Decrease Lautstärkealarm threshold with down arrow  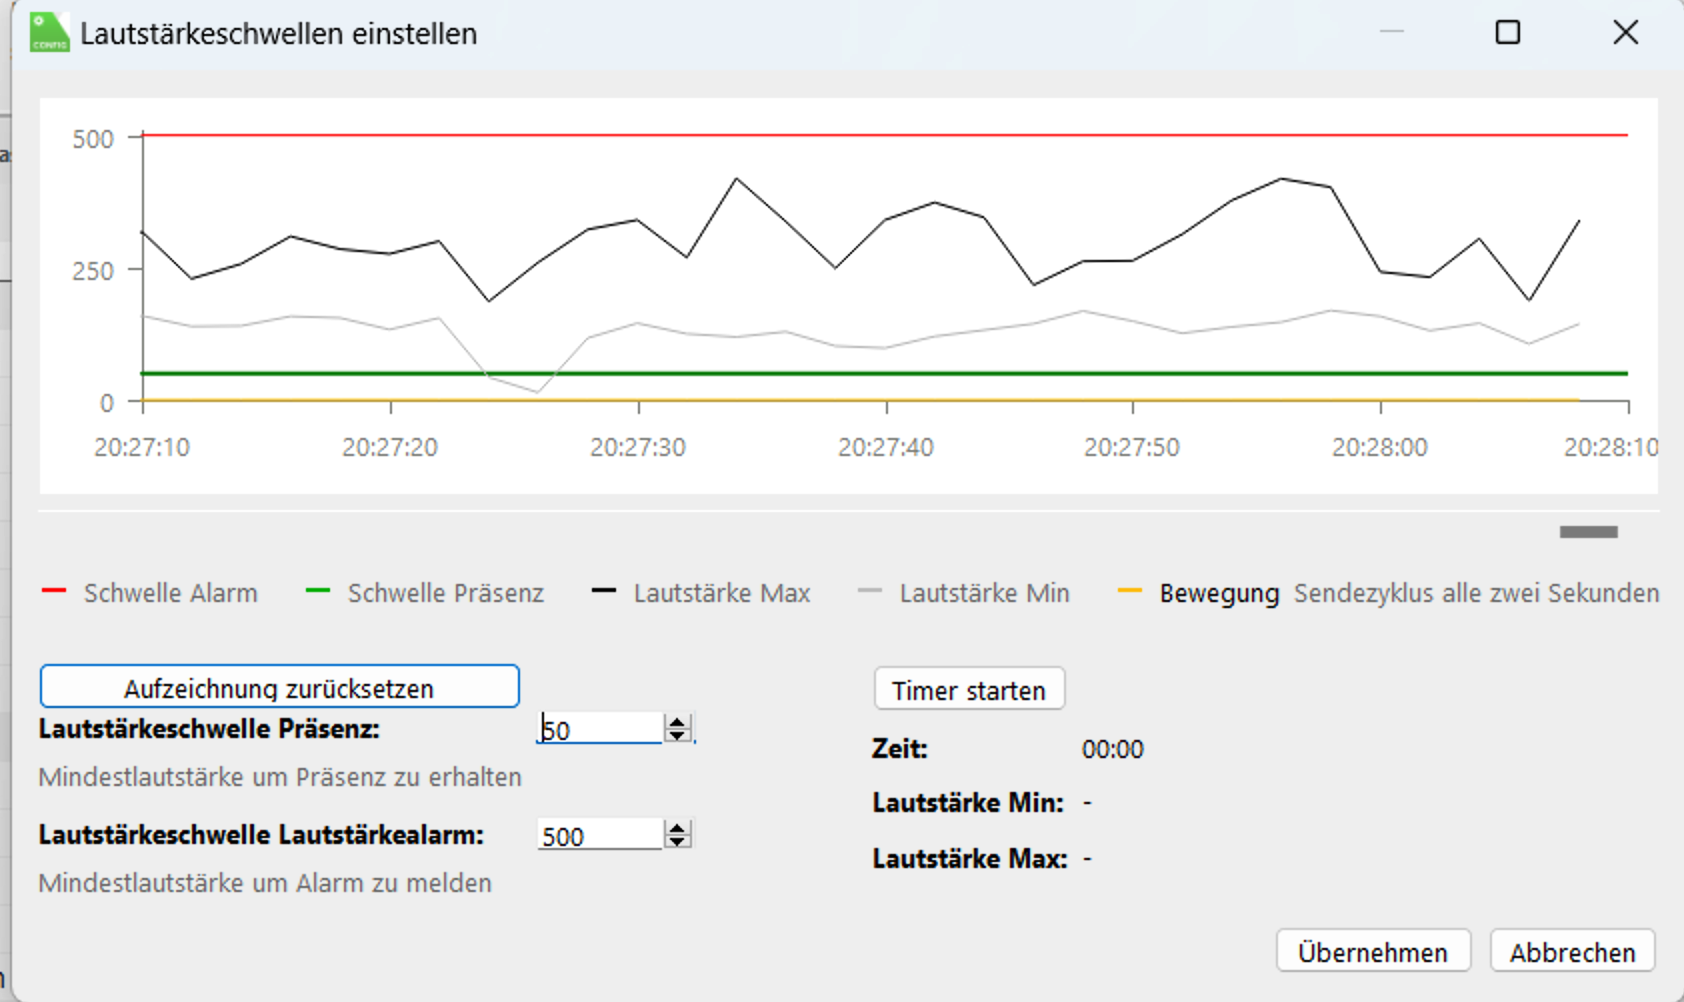point(678,842)
